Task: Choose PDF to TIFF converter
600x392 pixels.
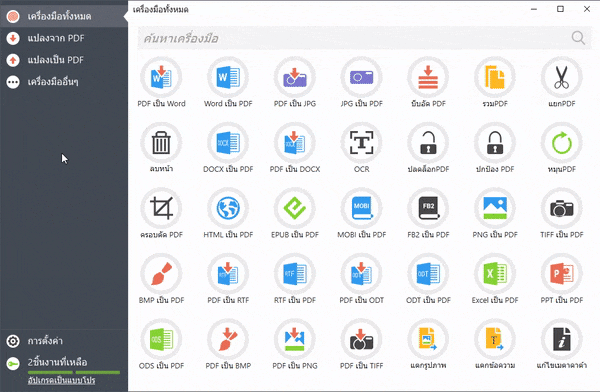Action: [x=361, y=340]
